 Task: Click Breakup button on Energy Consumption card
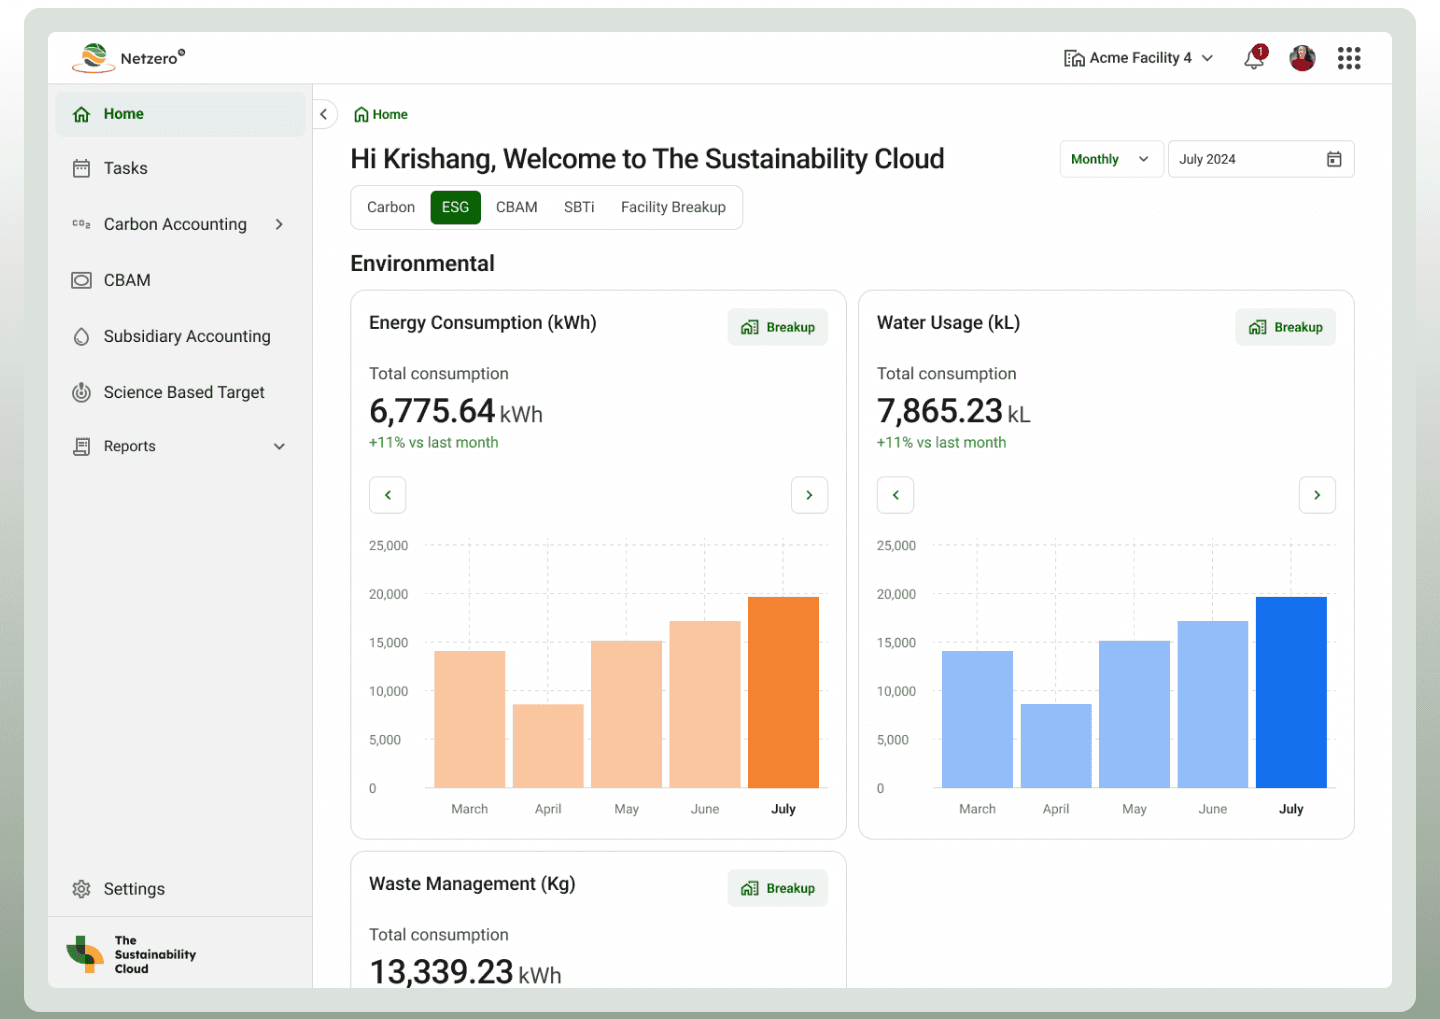777,327
